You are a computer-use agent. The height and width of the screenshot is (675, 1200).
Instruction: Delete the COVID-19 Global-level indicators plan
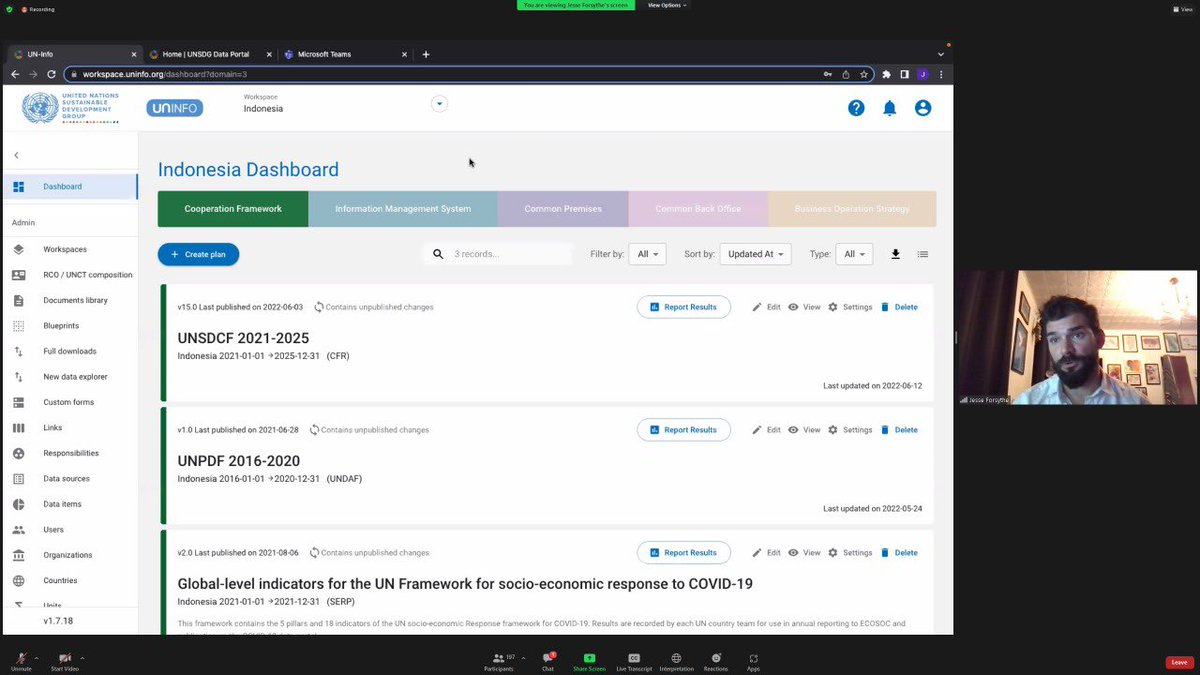pos(899,553)
